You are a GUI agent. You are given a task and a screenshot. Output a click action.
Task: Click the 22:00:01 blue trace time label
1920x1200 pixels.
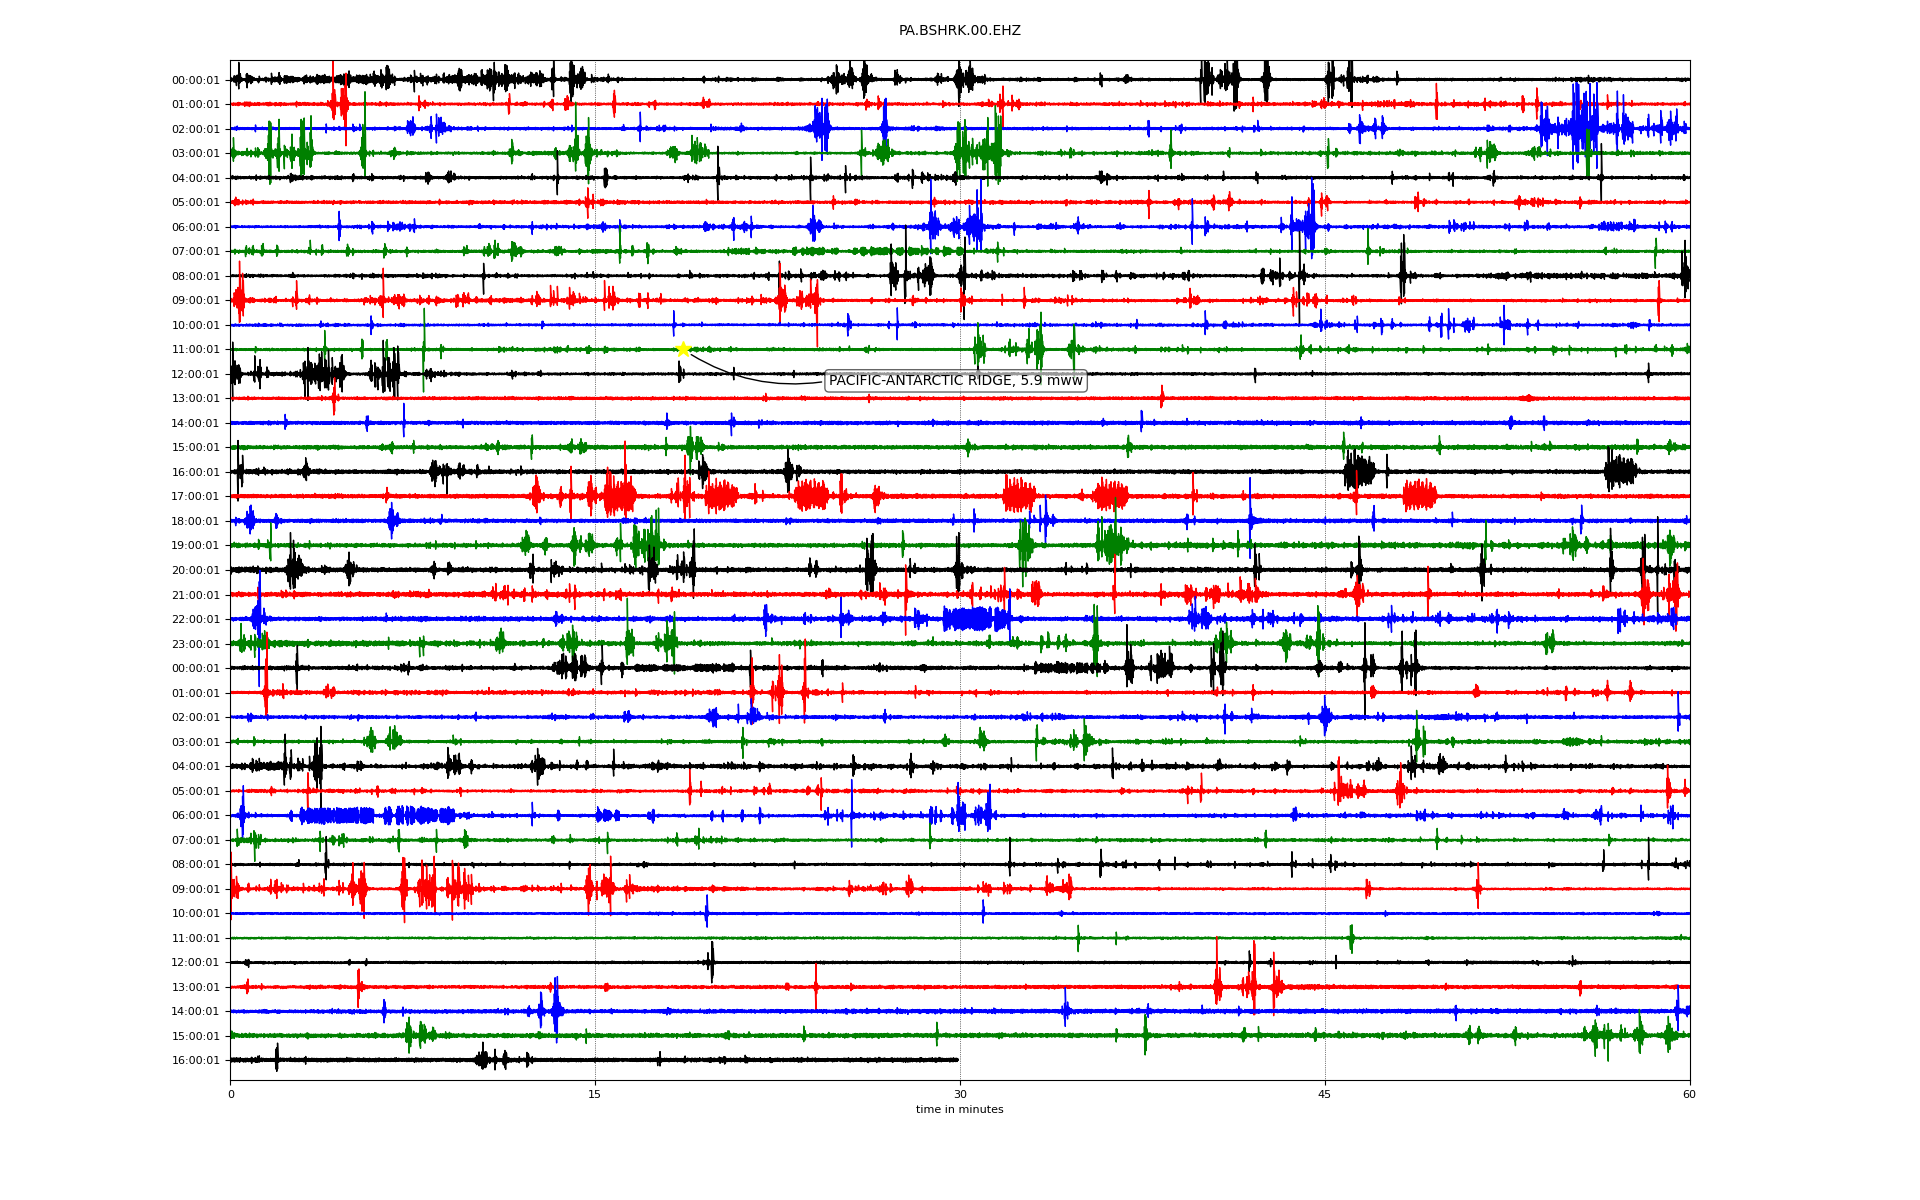tap(195, 620)
